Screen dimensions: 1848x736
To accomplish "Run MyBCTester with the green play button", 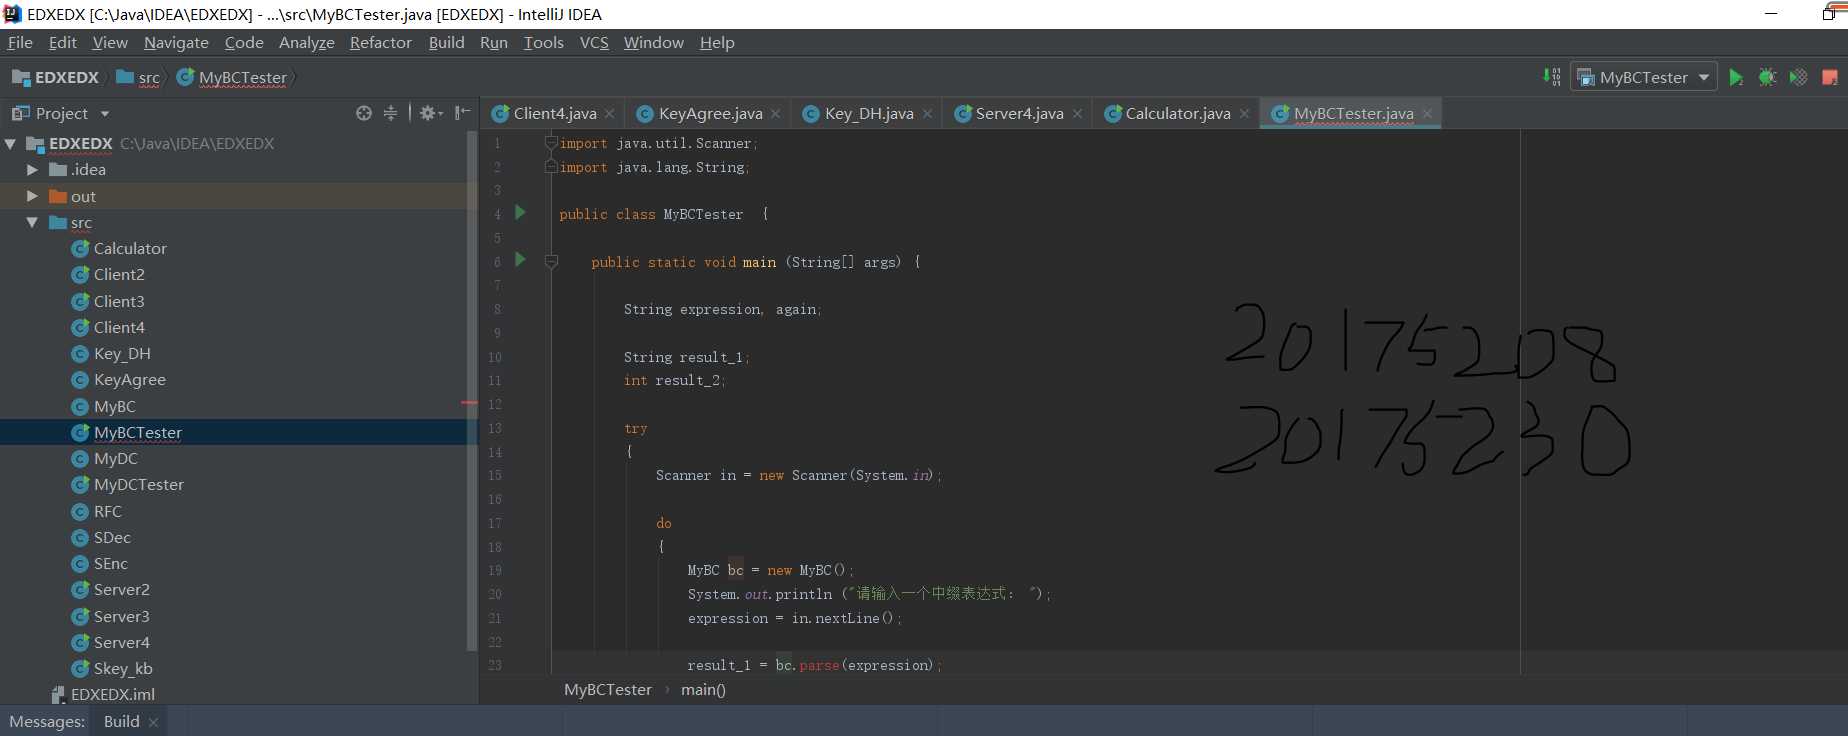I will [1735, 77].
